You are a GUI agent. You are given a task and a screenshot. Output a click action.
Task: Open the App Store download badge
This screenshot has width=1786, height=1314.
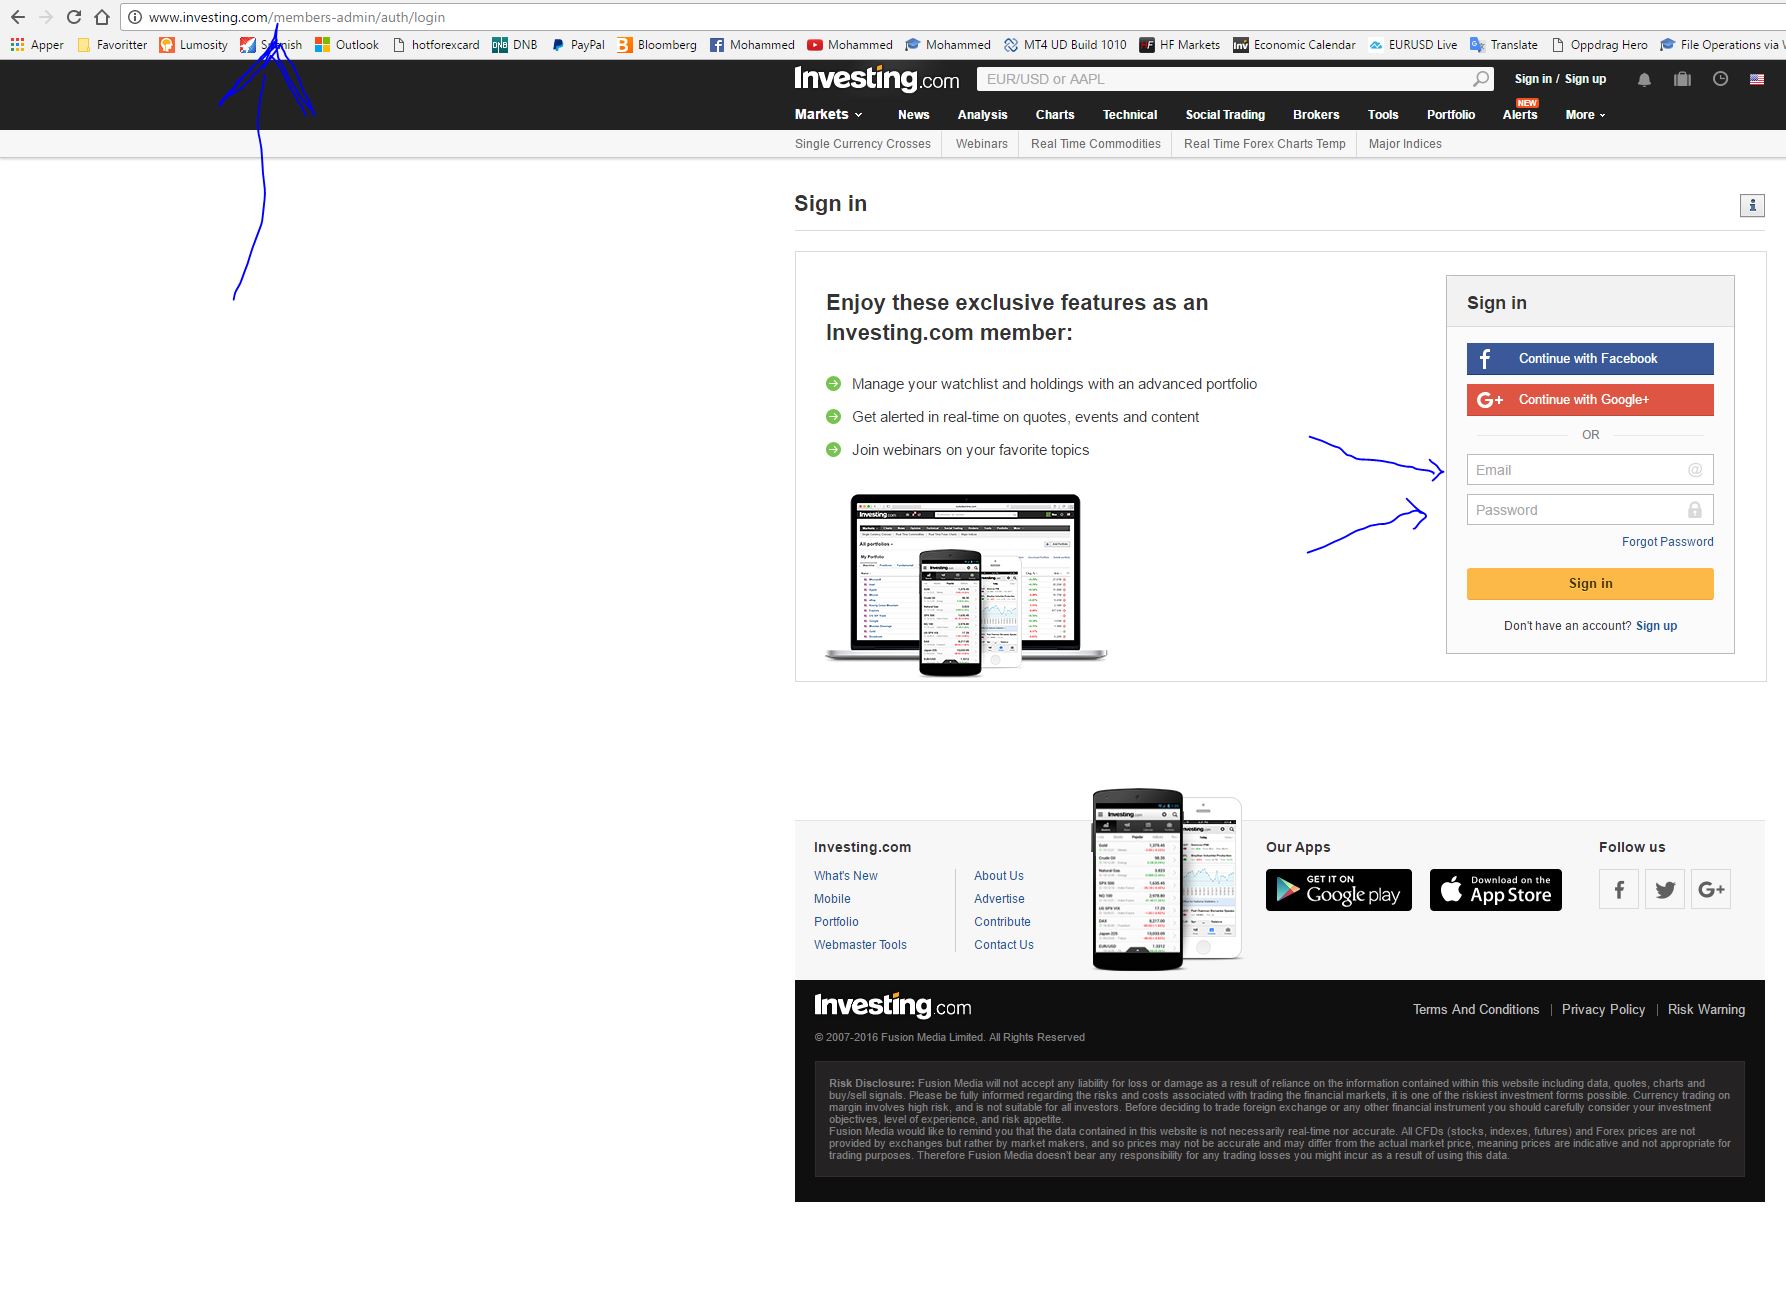1496,890
